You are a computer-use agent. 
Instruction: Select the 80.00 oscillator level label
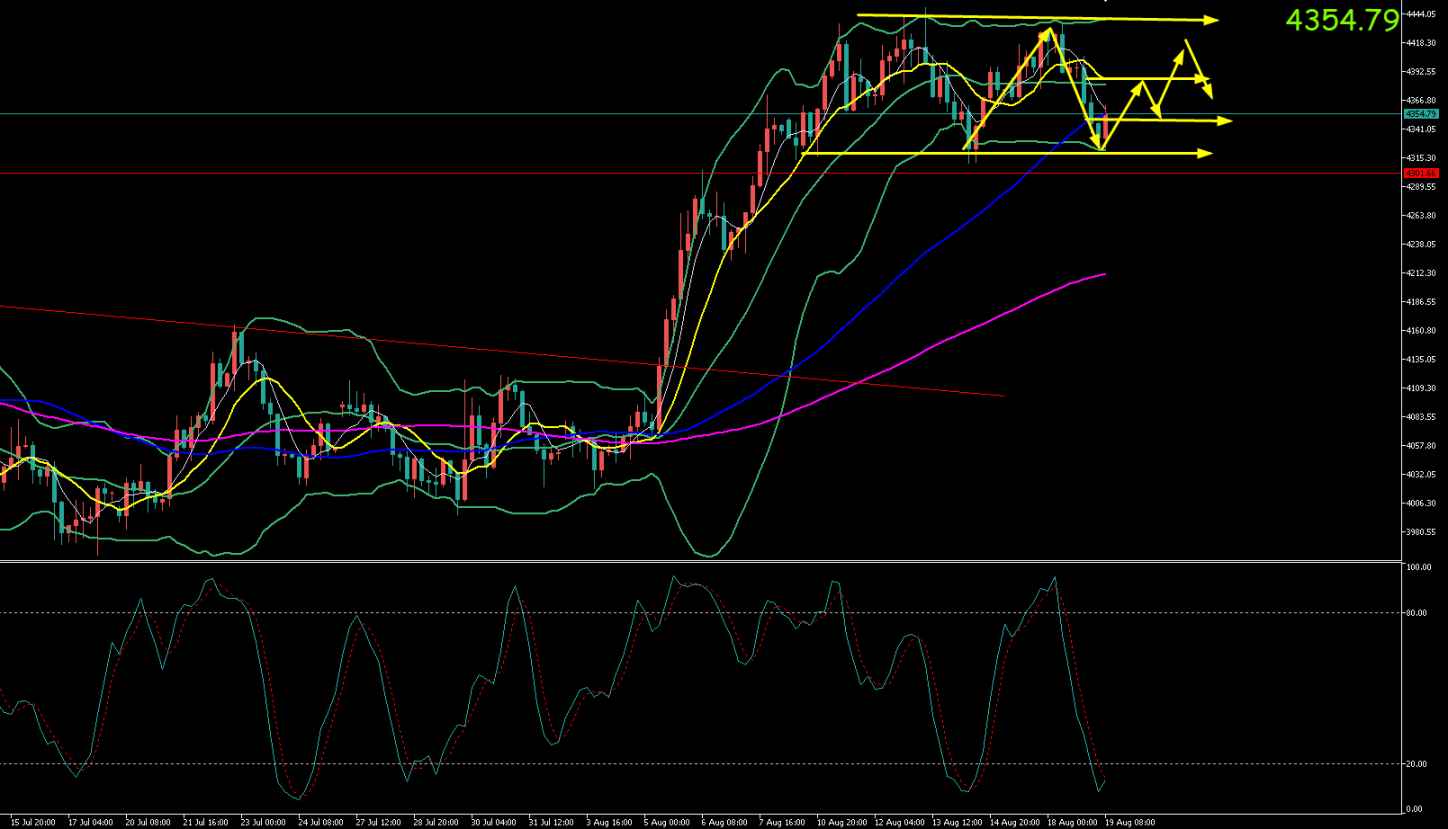1418,613
